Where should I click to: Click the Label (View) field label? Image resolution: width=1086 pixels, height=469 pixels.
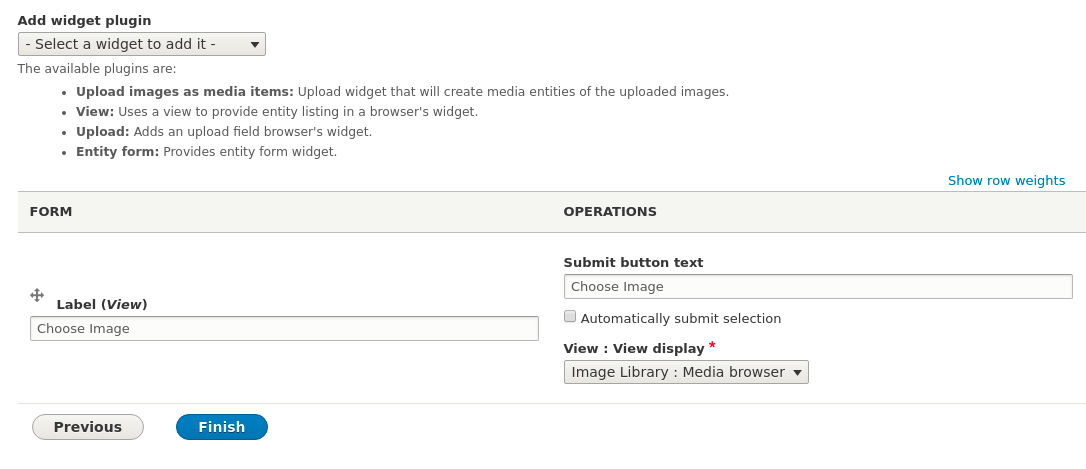102,305
